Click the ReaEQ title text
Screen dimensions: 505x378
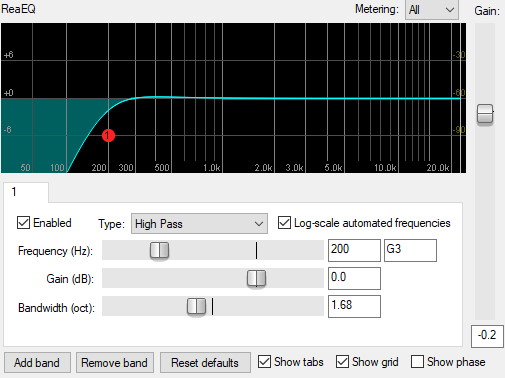click(x=18, y=9)
